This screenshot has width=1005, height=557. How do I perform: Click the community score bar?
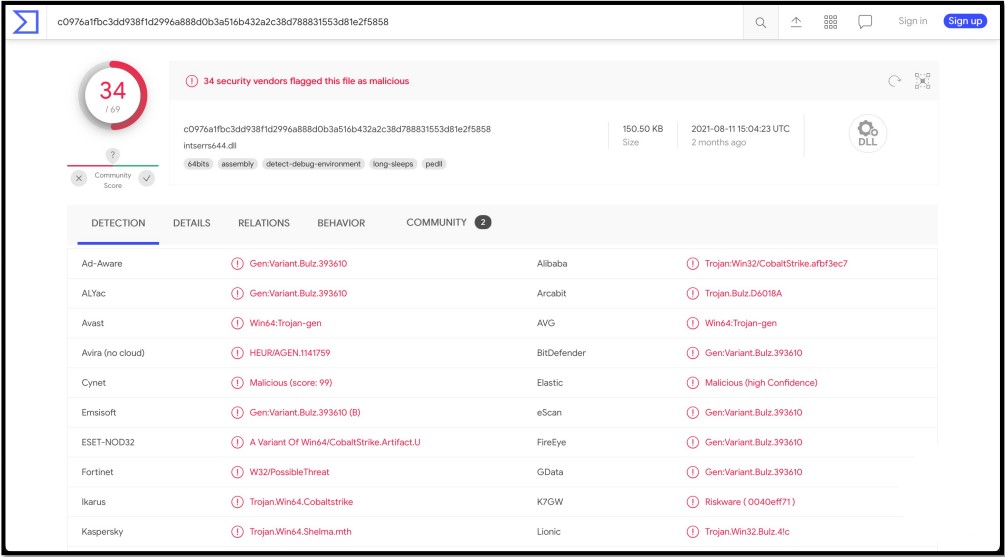pyautogui.click(x=113, y=165)
